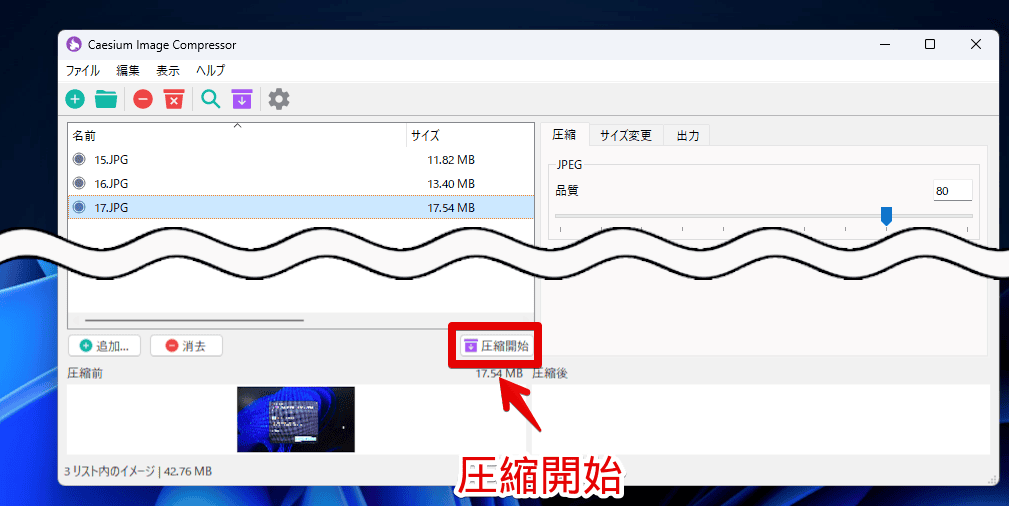Switch to the 出力 tab
Viewport: 1009px width, 508px height.
tap(687, 135)
